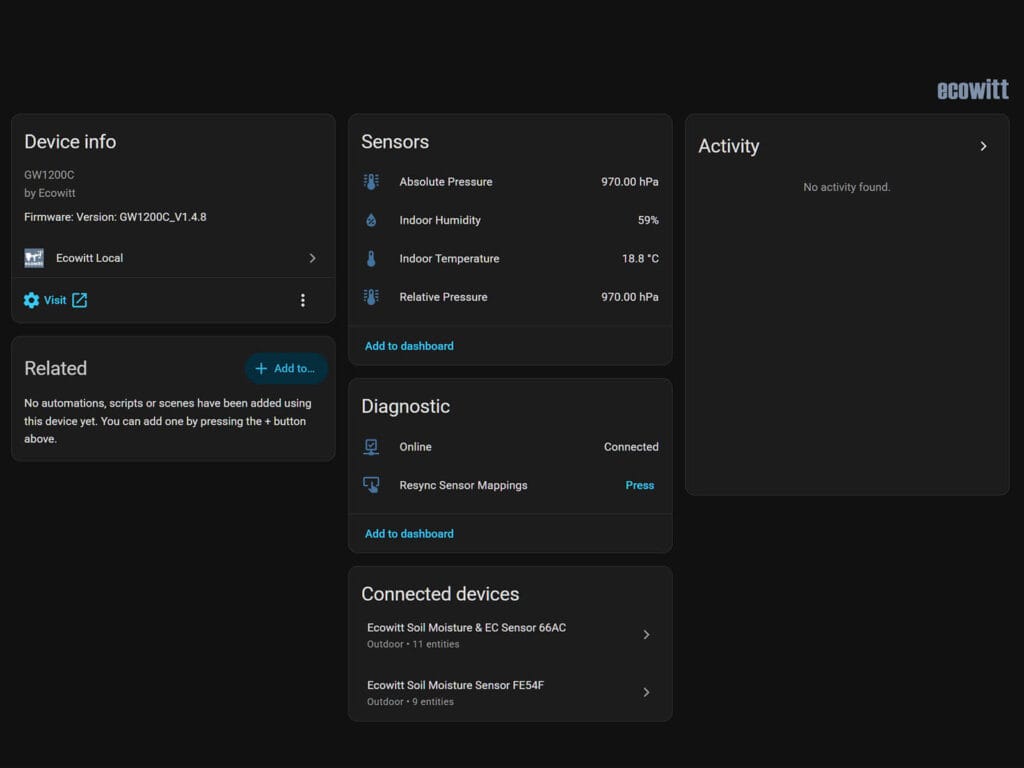Click the Indoor Temperature thermometer icon

tap(371, 259)
